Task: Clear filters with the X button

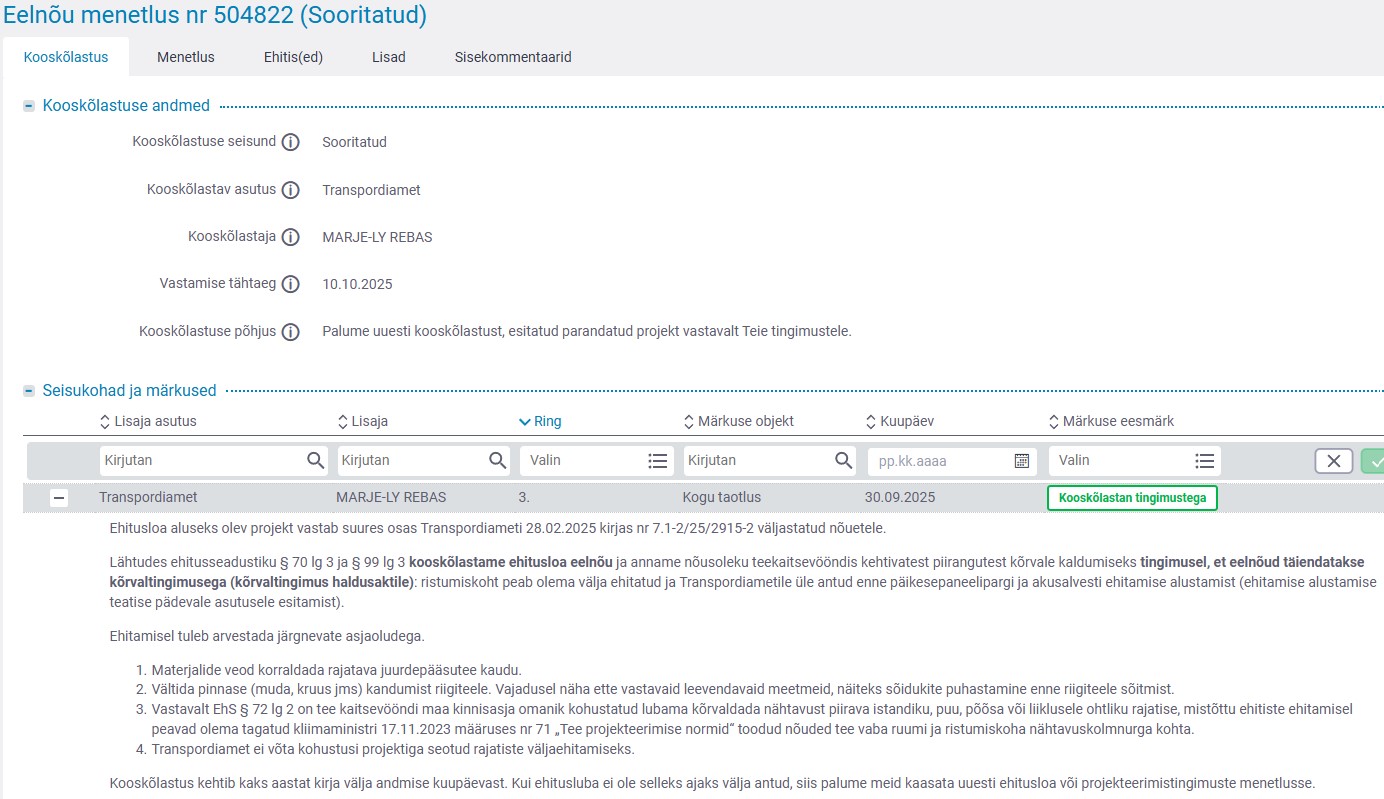Action: point(1333,461)
